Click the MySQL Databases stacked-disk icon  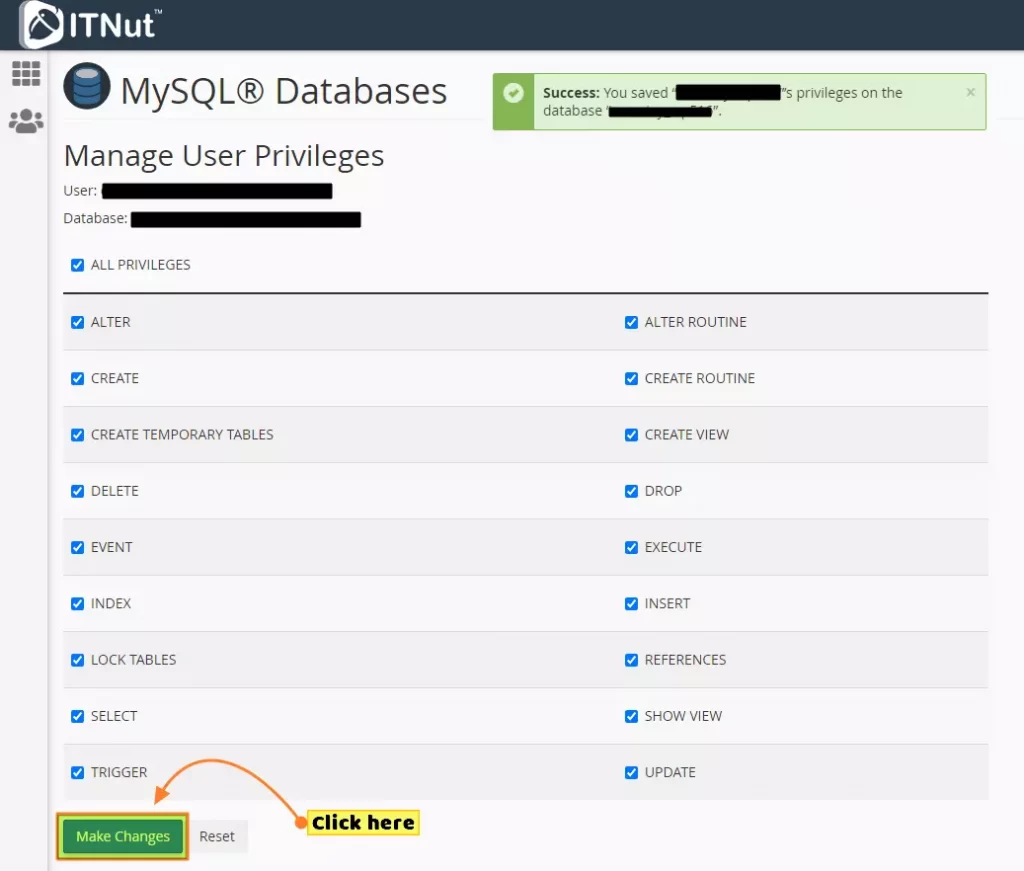coord(87,86)
